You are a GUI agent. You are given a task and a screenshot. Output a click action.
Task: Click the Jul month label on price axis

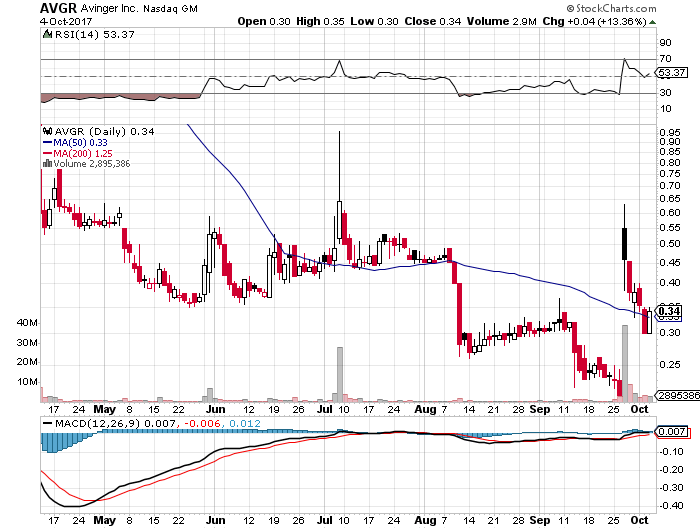325,410
